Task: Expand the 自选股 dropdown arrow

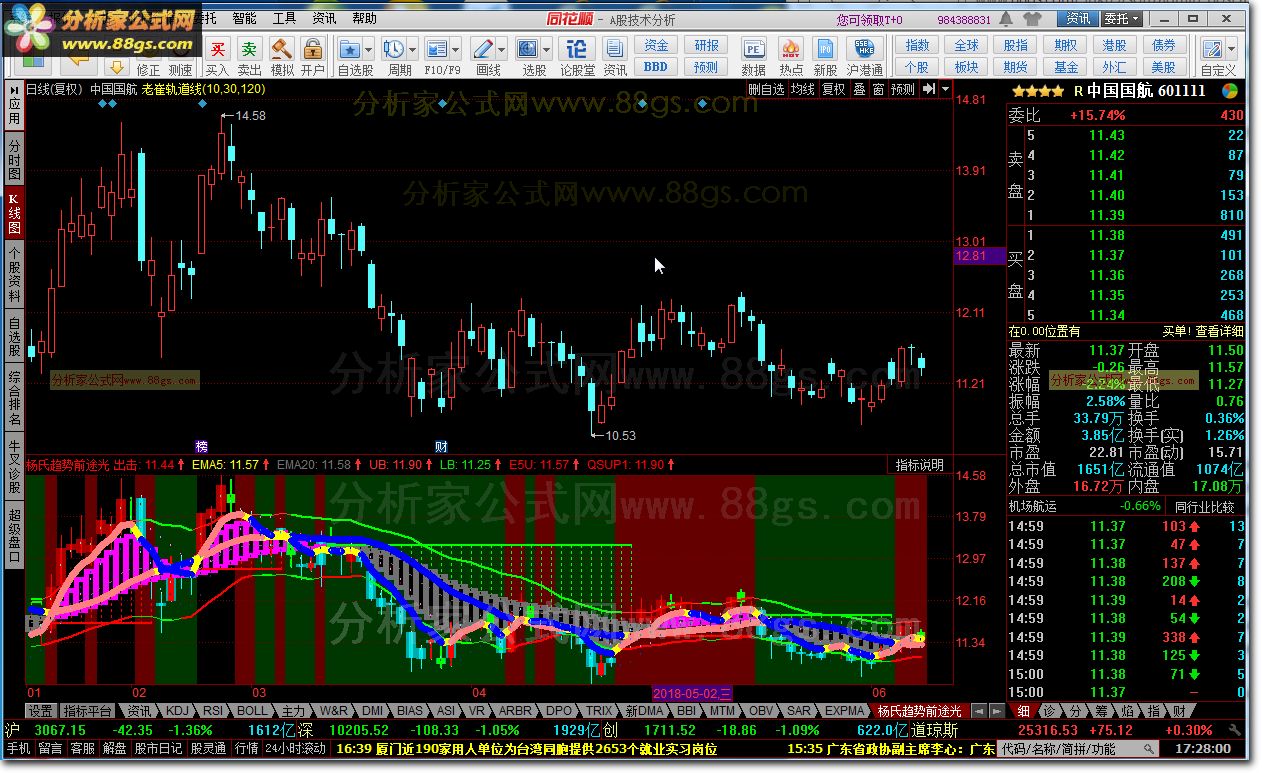Action: [368, 49]
